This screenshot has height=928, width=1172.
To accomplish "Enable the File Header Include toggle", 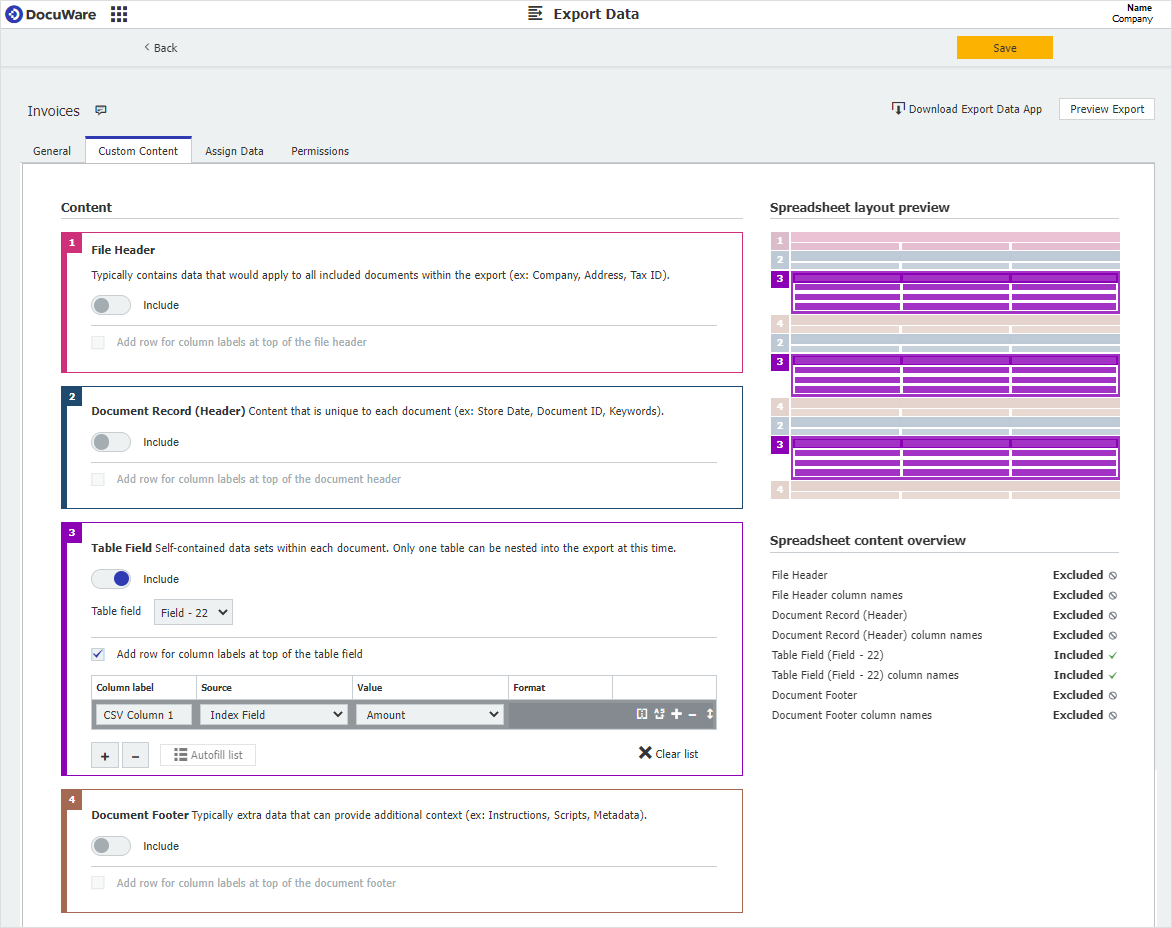I will pos(110,305).
